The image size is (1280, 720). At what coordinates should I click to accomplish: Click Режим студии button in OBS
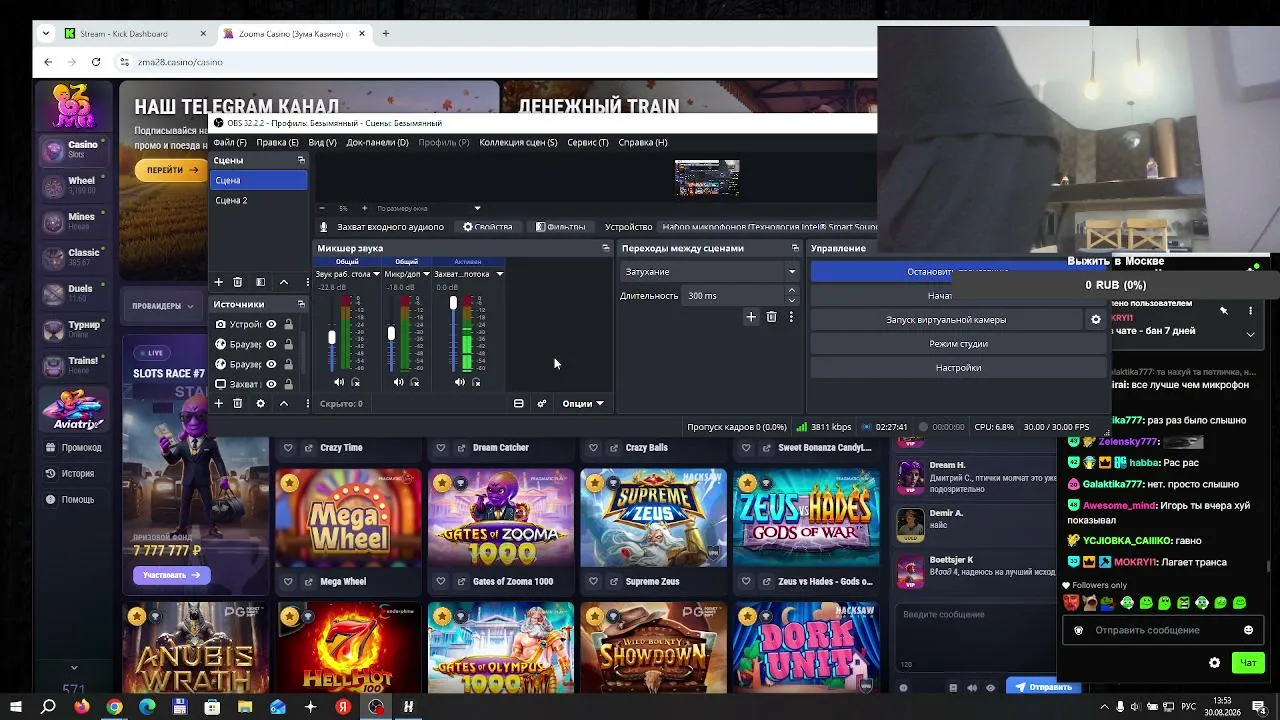click(x=958, y=344)
